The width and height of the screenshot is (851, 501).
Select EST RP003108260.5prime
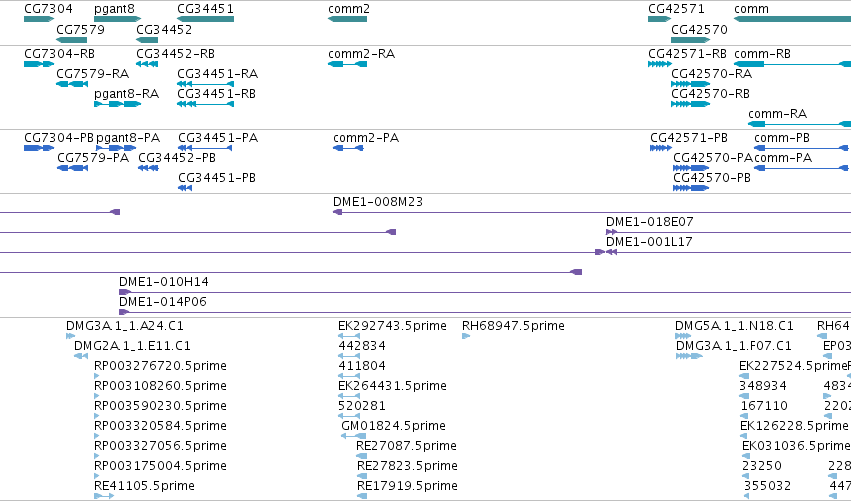(x=97, y=396)
